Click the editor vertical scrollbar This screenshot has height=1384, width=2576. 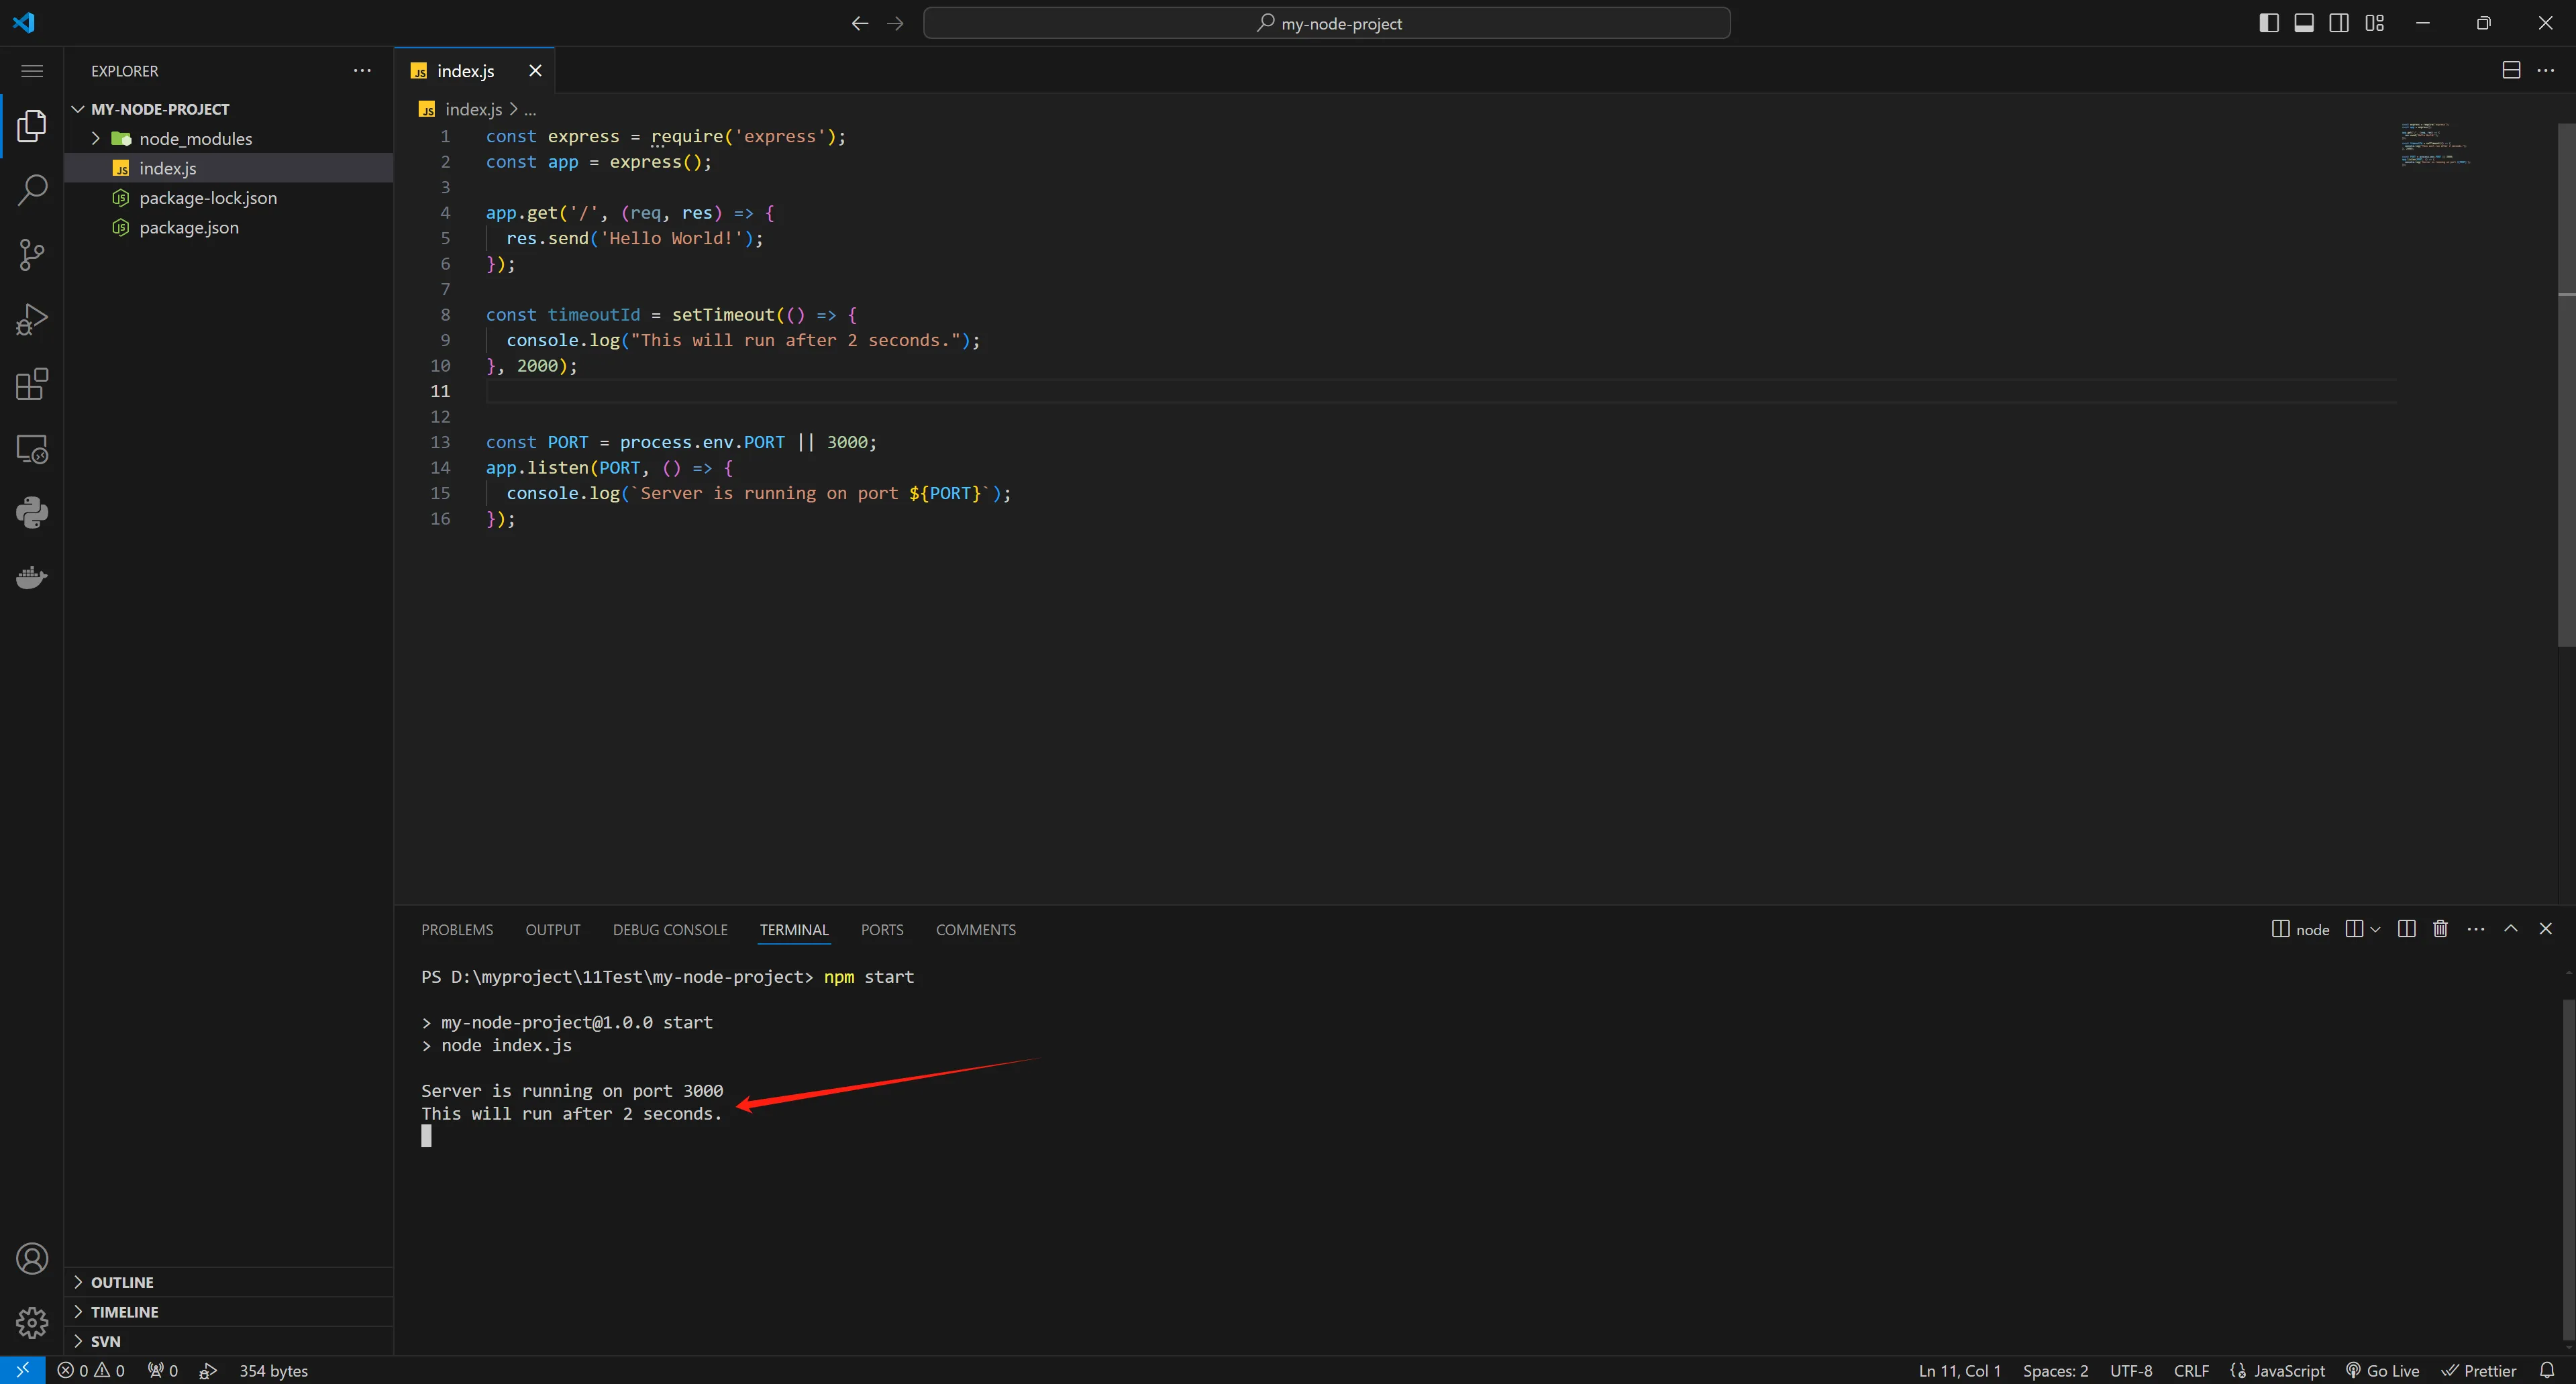[x=2566, y=385]
